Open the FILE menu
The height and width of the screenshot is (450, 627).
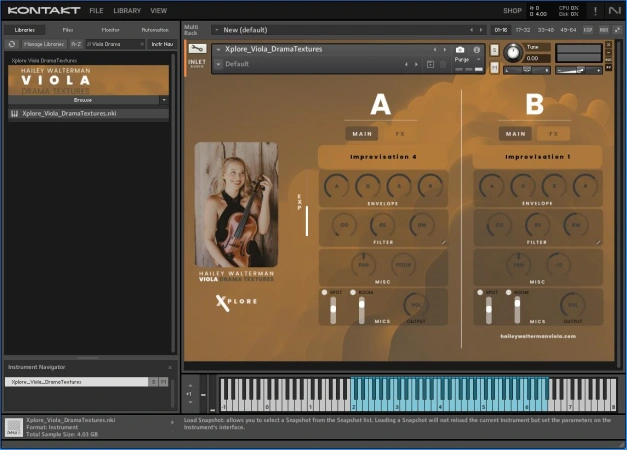[96, 10]
